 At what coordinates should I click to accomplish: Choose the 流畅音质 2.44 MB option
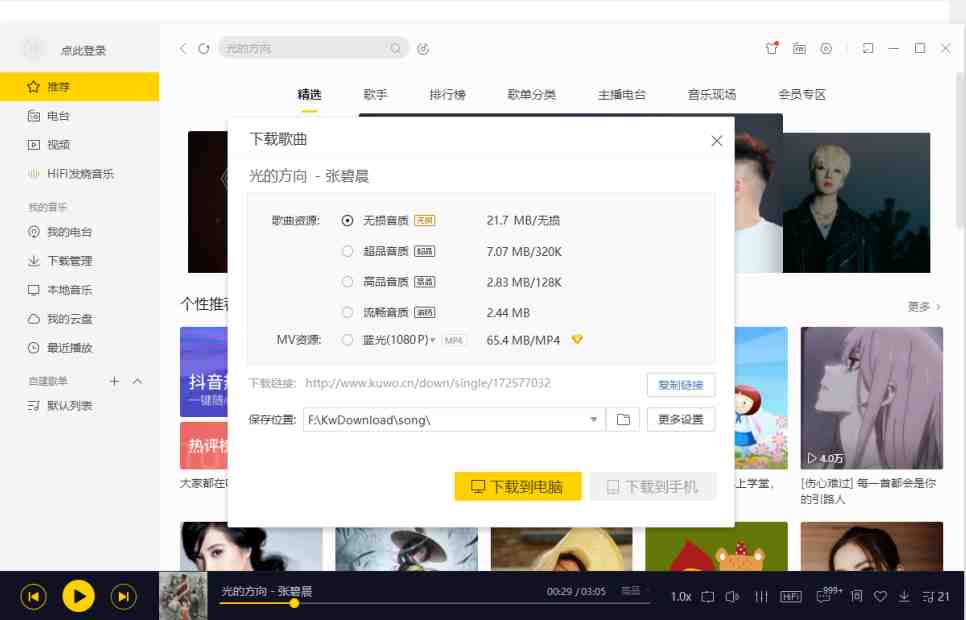349,311
